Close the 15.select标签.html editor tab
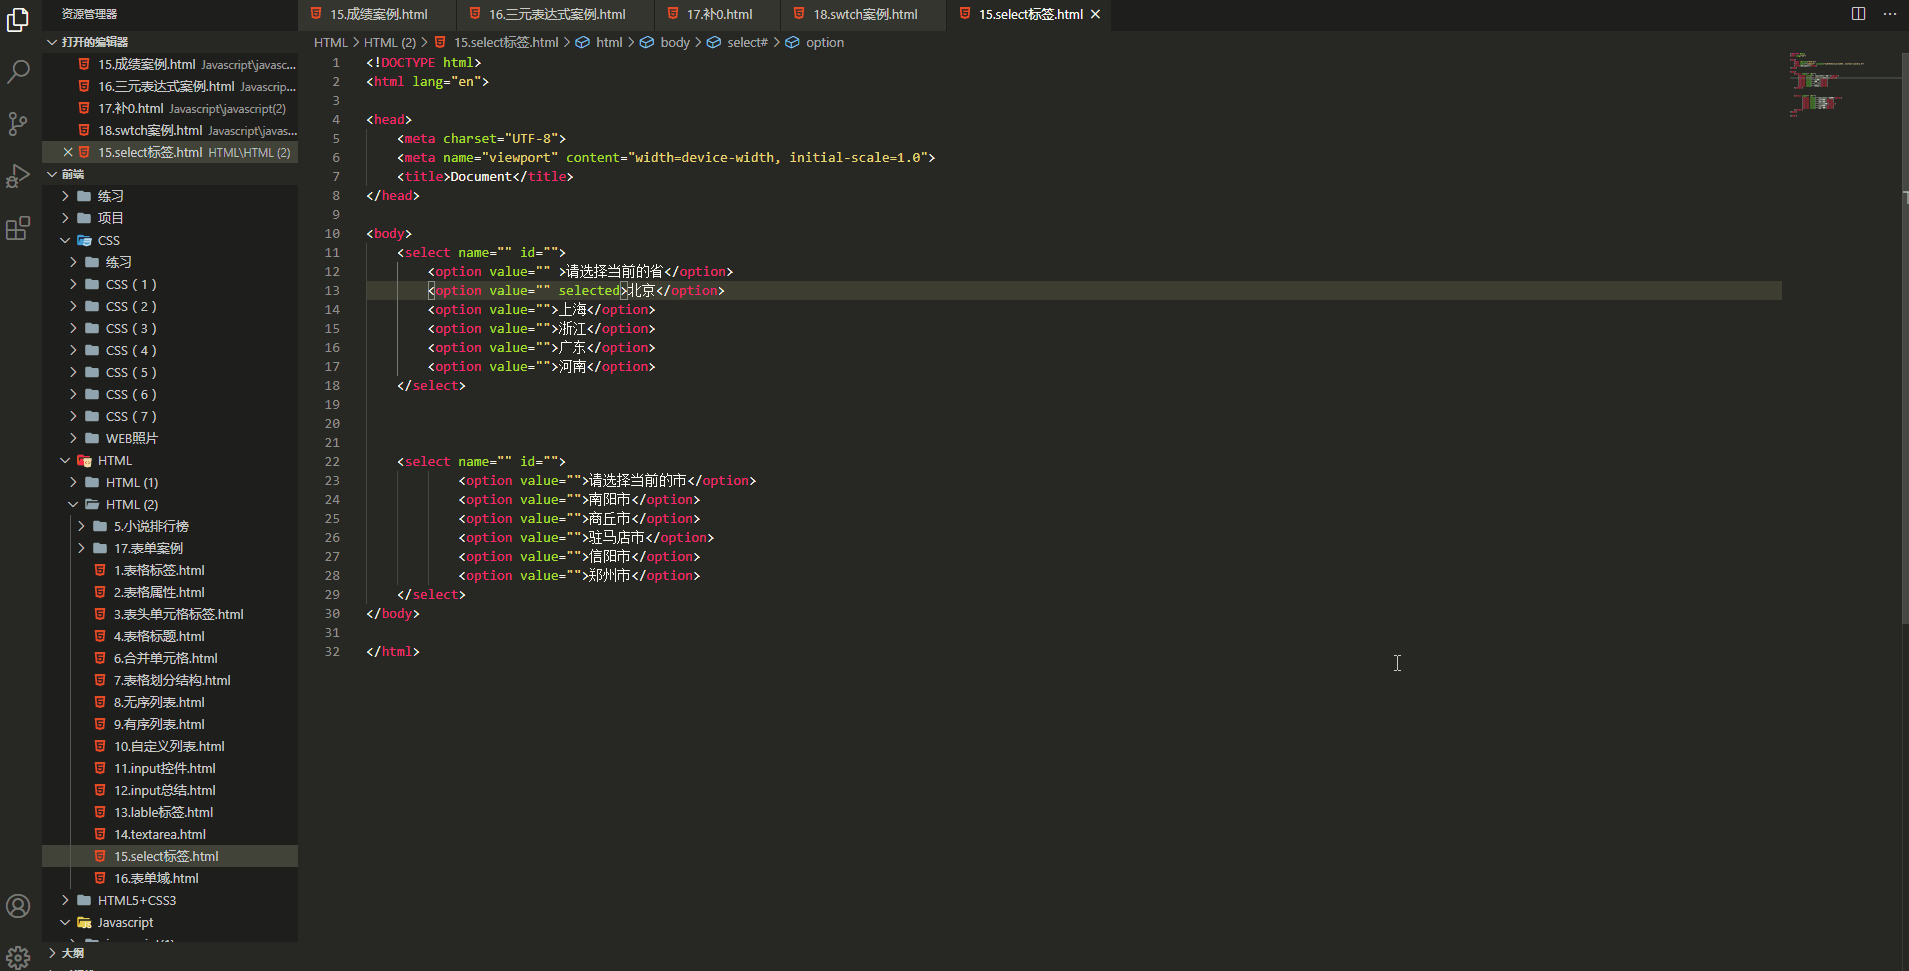Viewport: 1909px width, 971px height. pyautogui.click(x=1095, y=14)
